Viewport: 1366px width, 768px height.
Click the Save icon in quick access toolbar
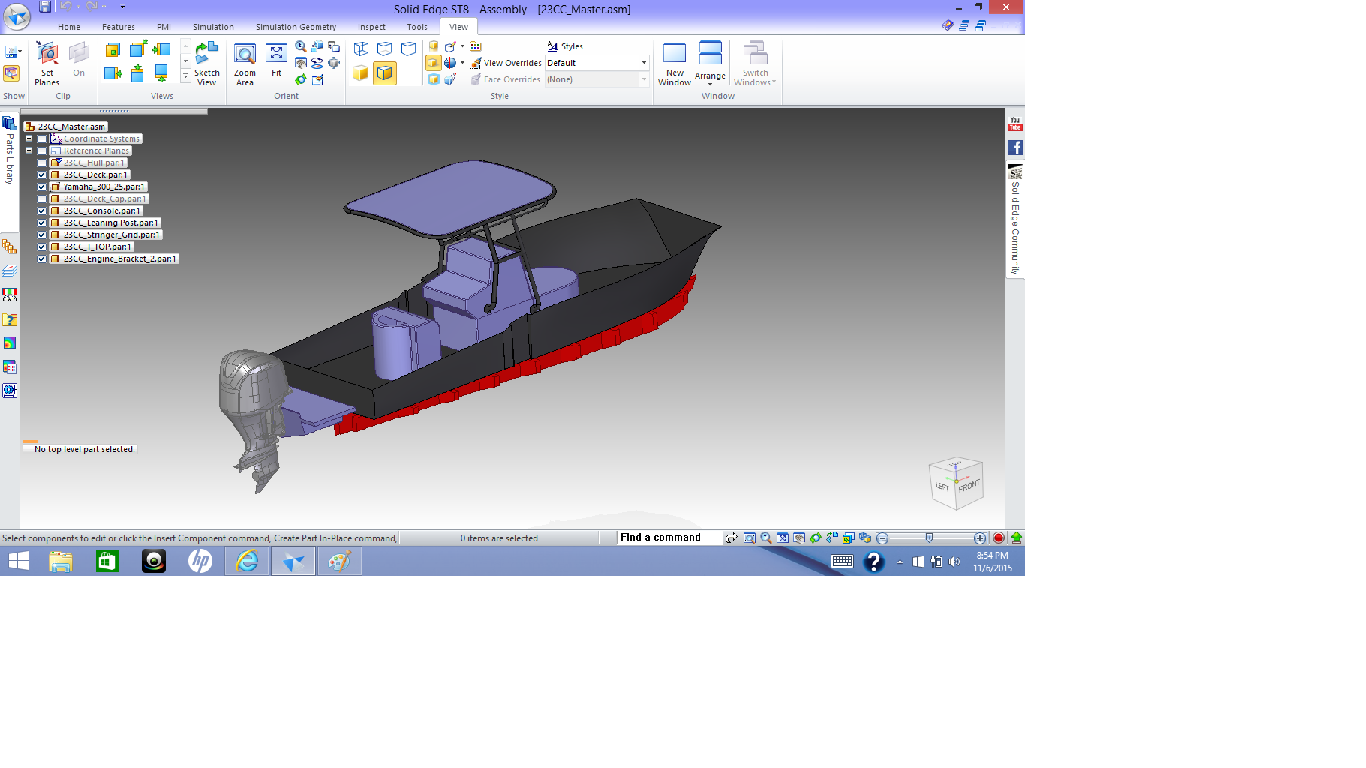tap(45, 7)
